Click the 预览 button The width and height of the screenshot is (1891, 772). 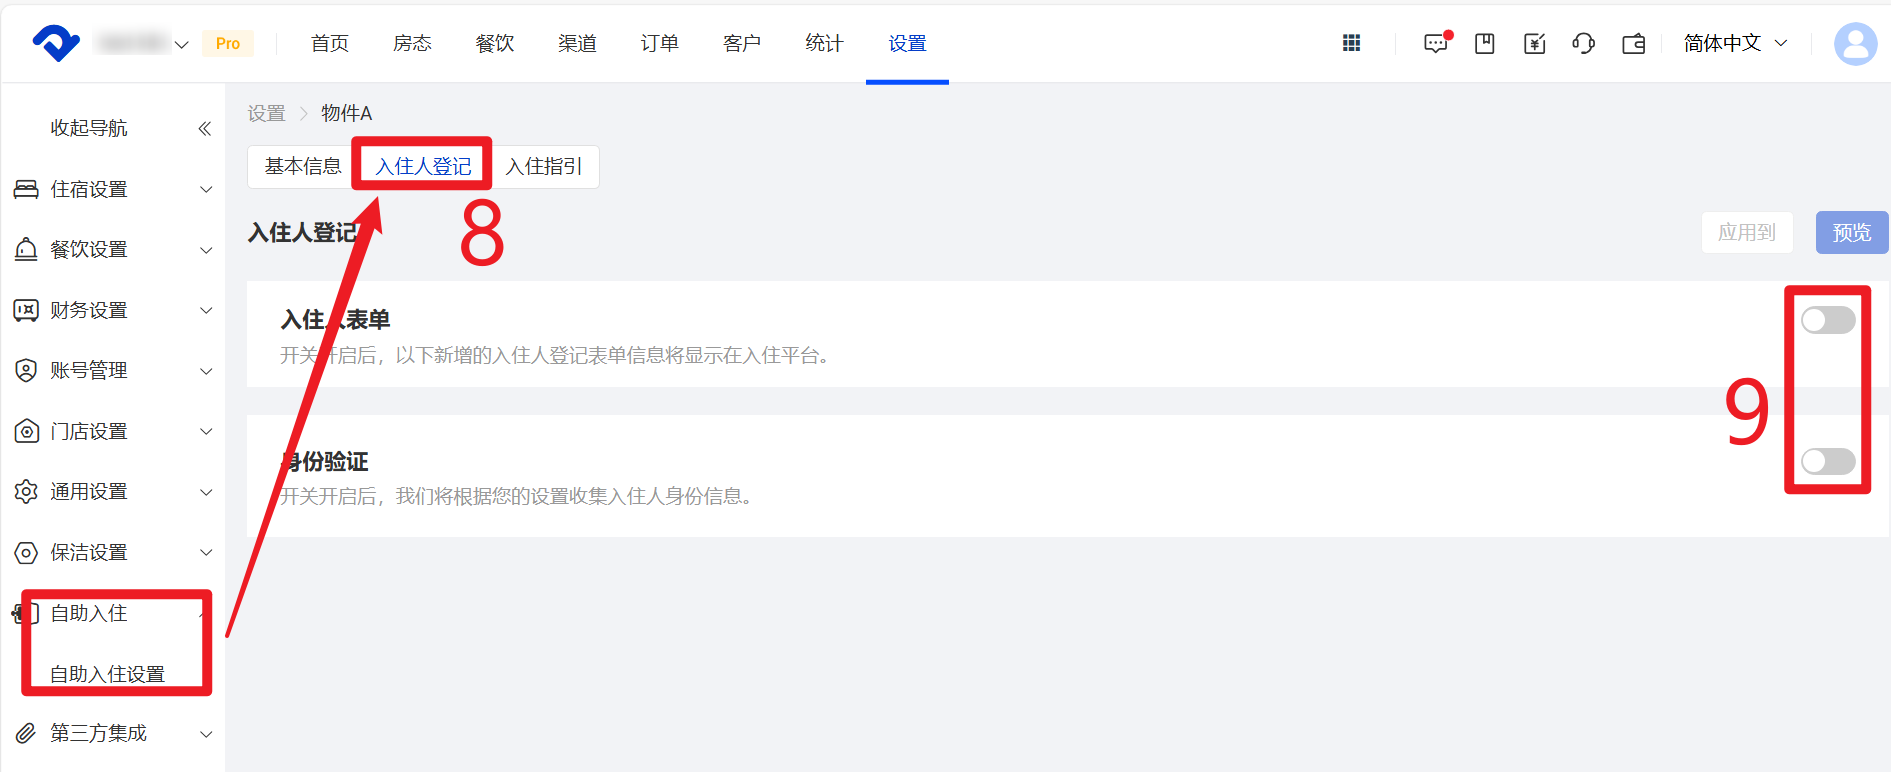(x=1850, y=232)
